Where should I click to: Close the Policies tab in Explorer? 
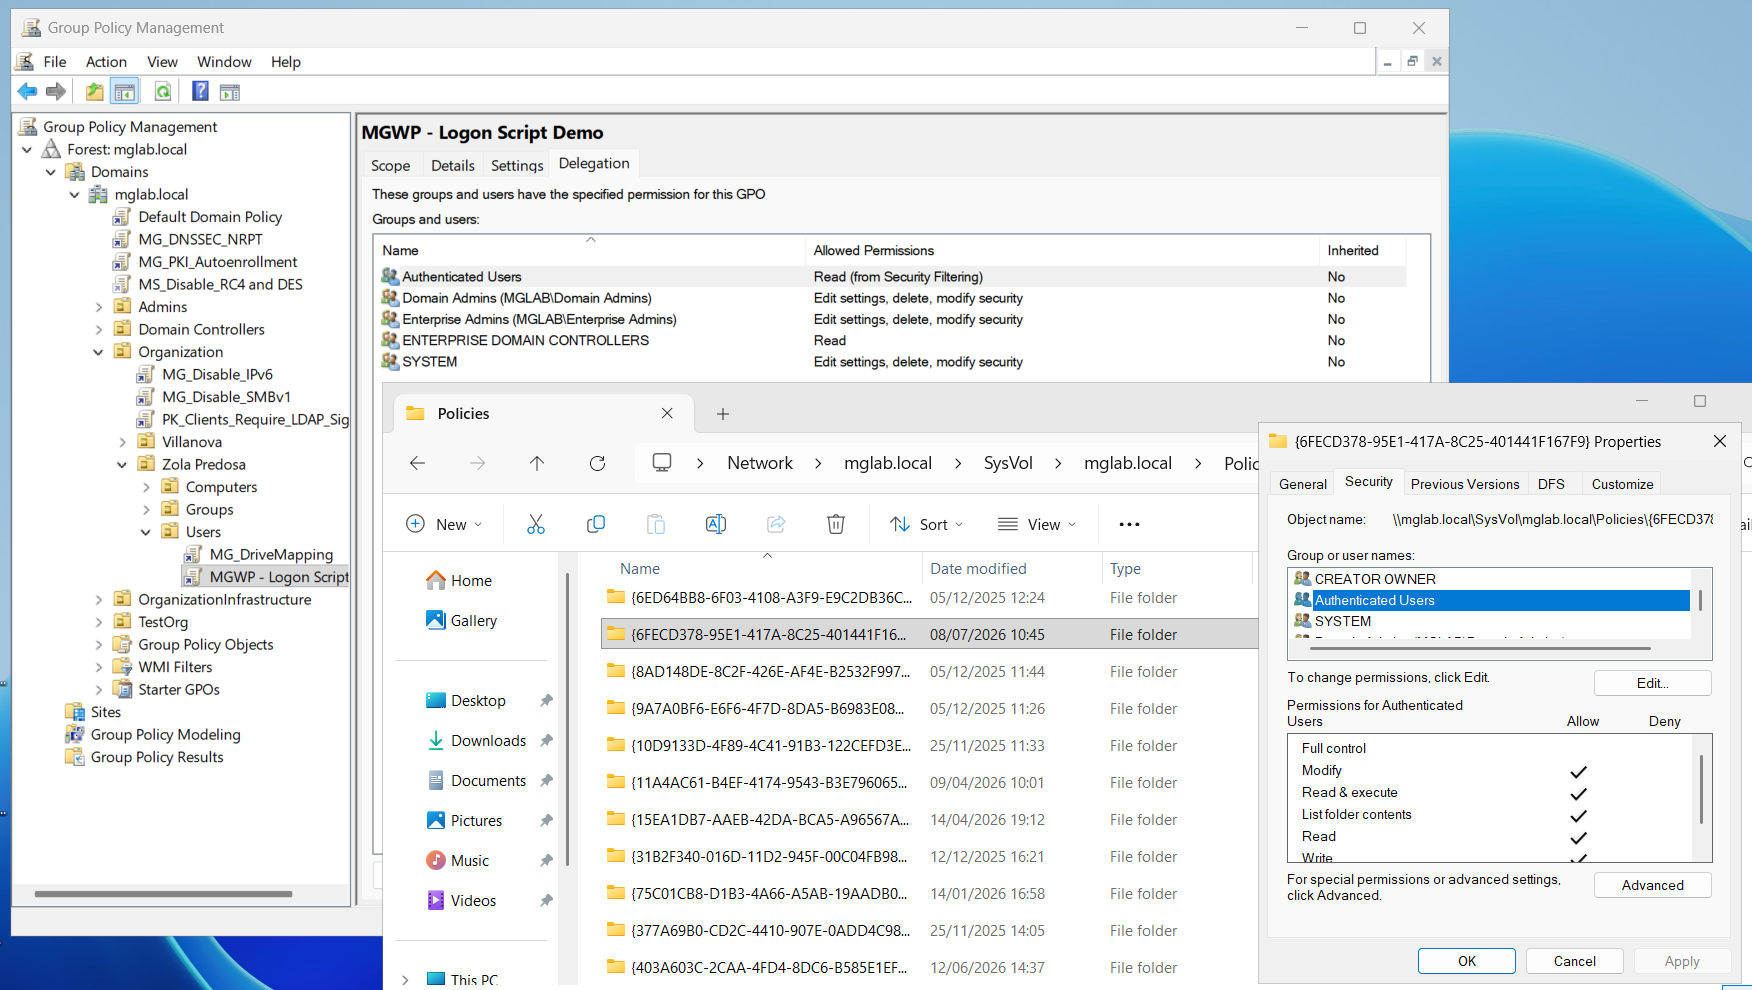pyautogui.click(x=667, y=414)
